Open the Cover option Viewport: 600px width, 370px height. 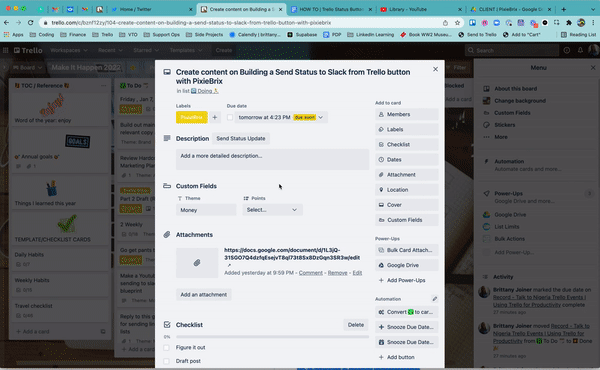coord(406,205)
